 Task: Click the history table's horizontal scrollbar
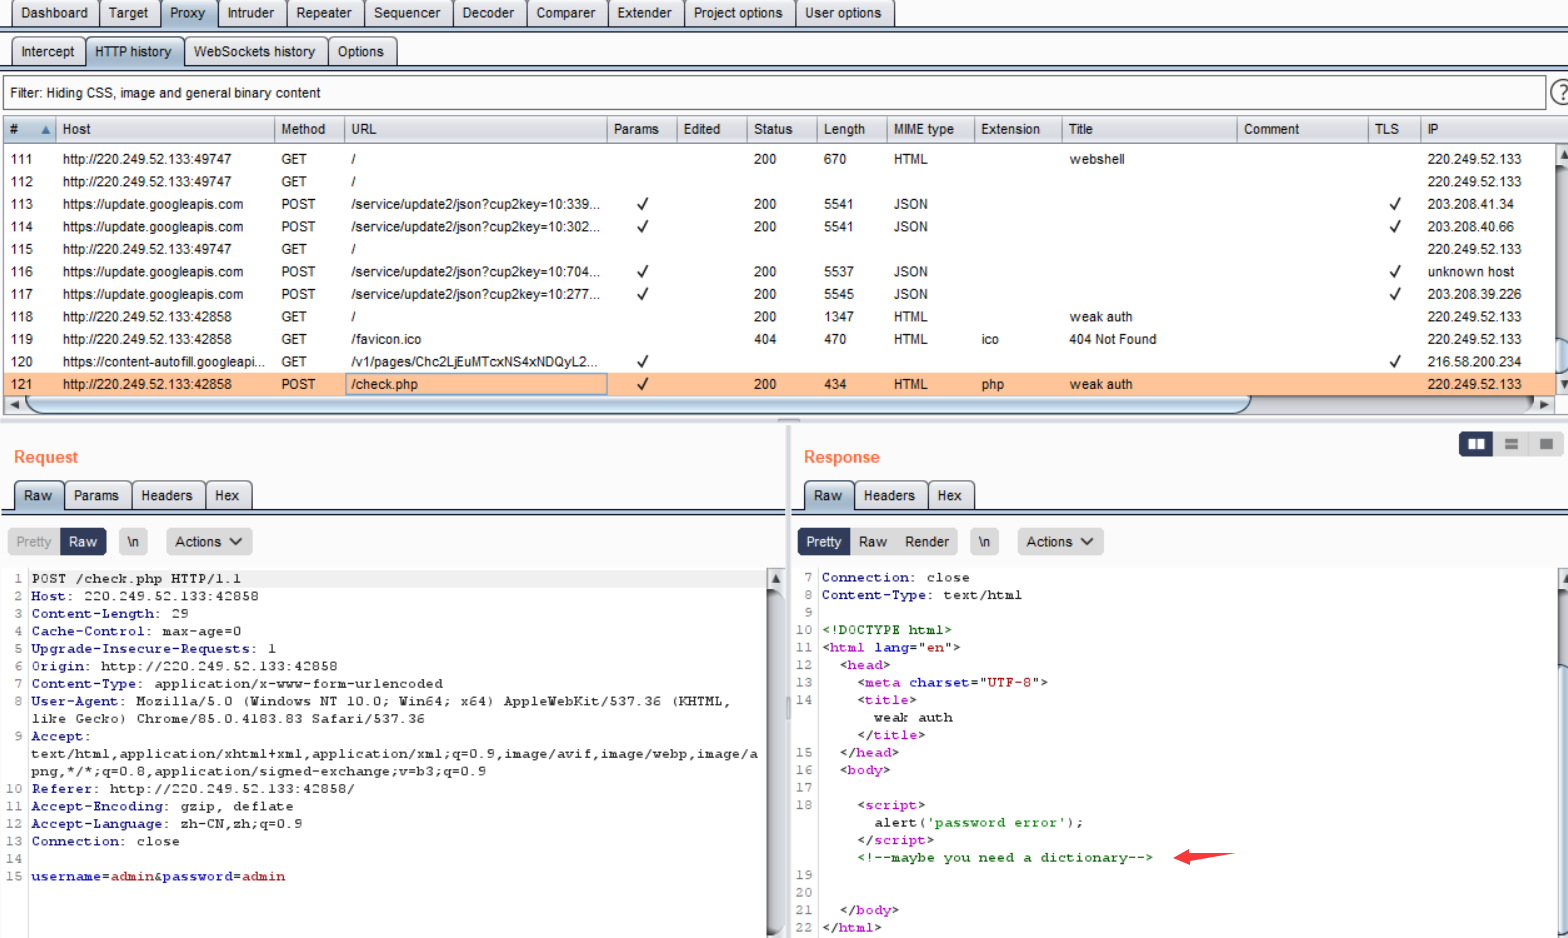coord(637,405)
